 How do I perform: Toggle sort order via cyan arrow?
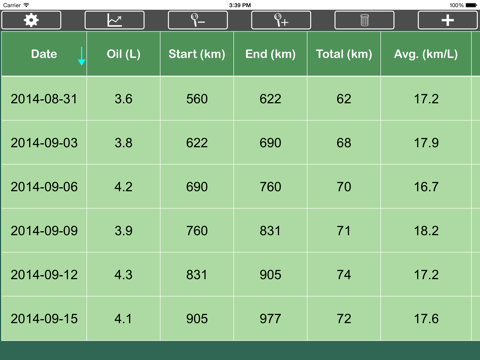[x=81, y=56]
